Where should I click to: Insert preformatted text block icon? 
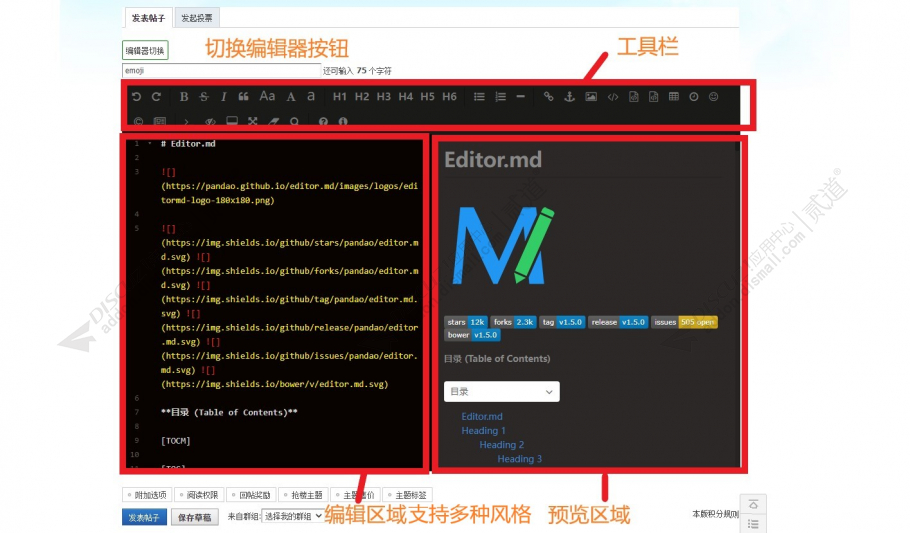(x=634, y=97)
